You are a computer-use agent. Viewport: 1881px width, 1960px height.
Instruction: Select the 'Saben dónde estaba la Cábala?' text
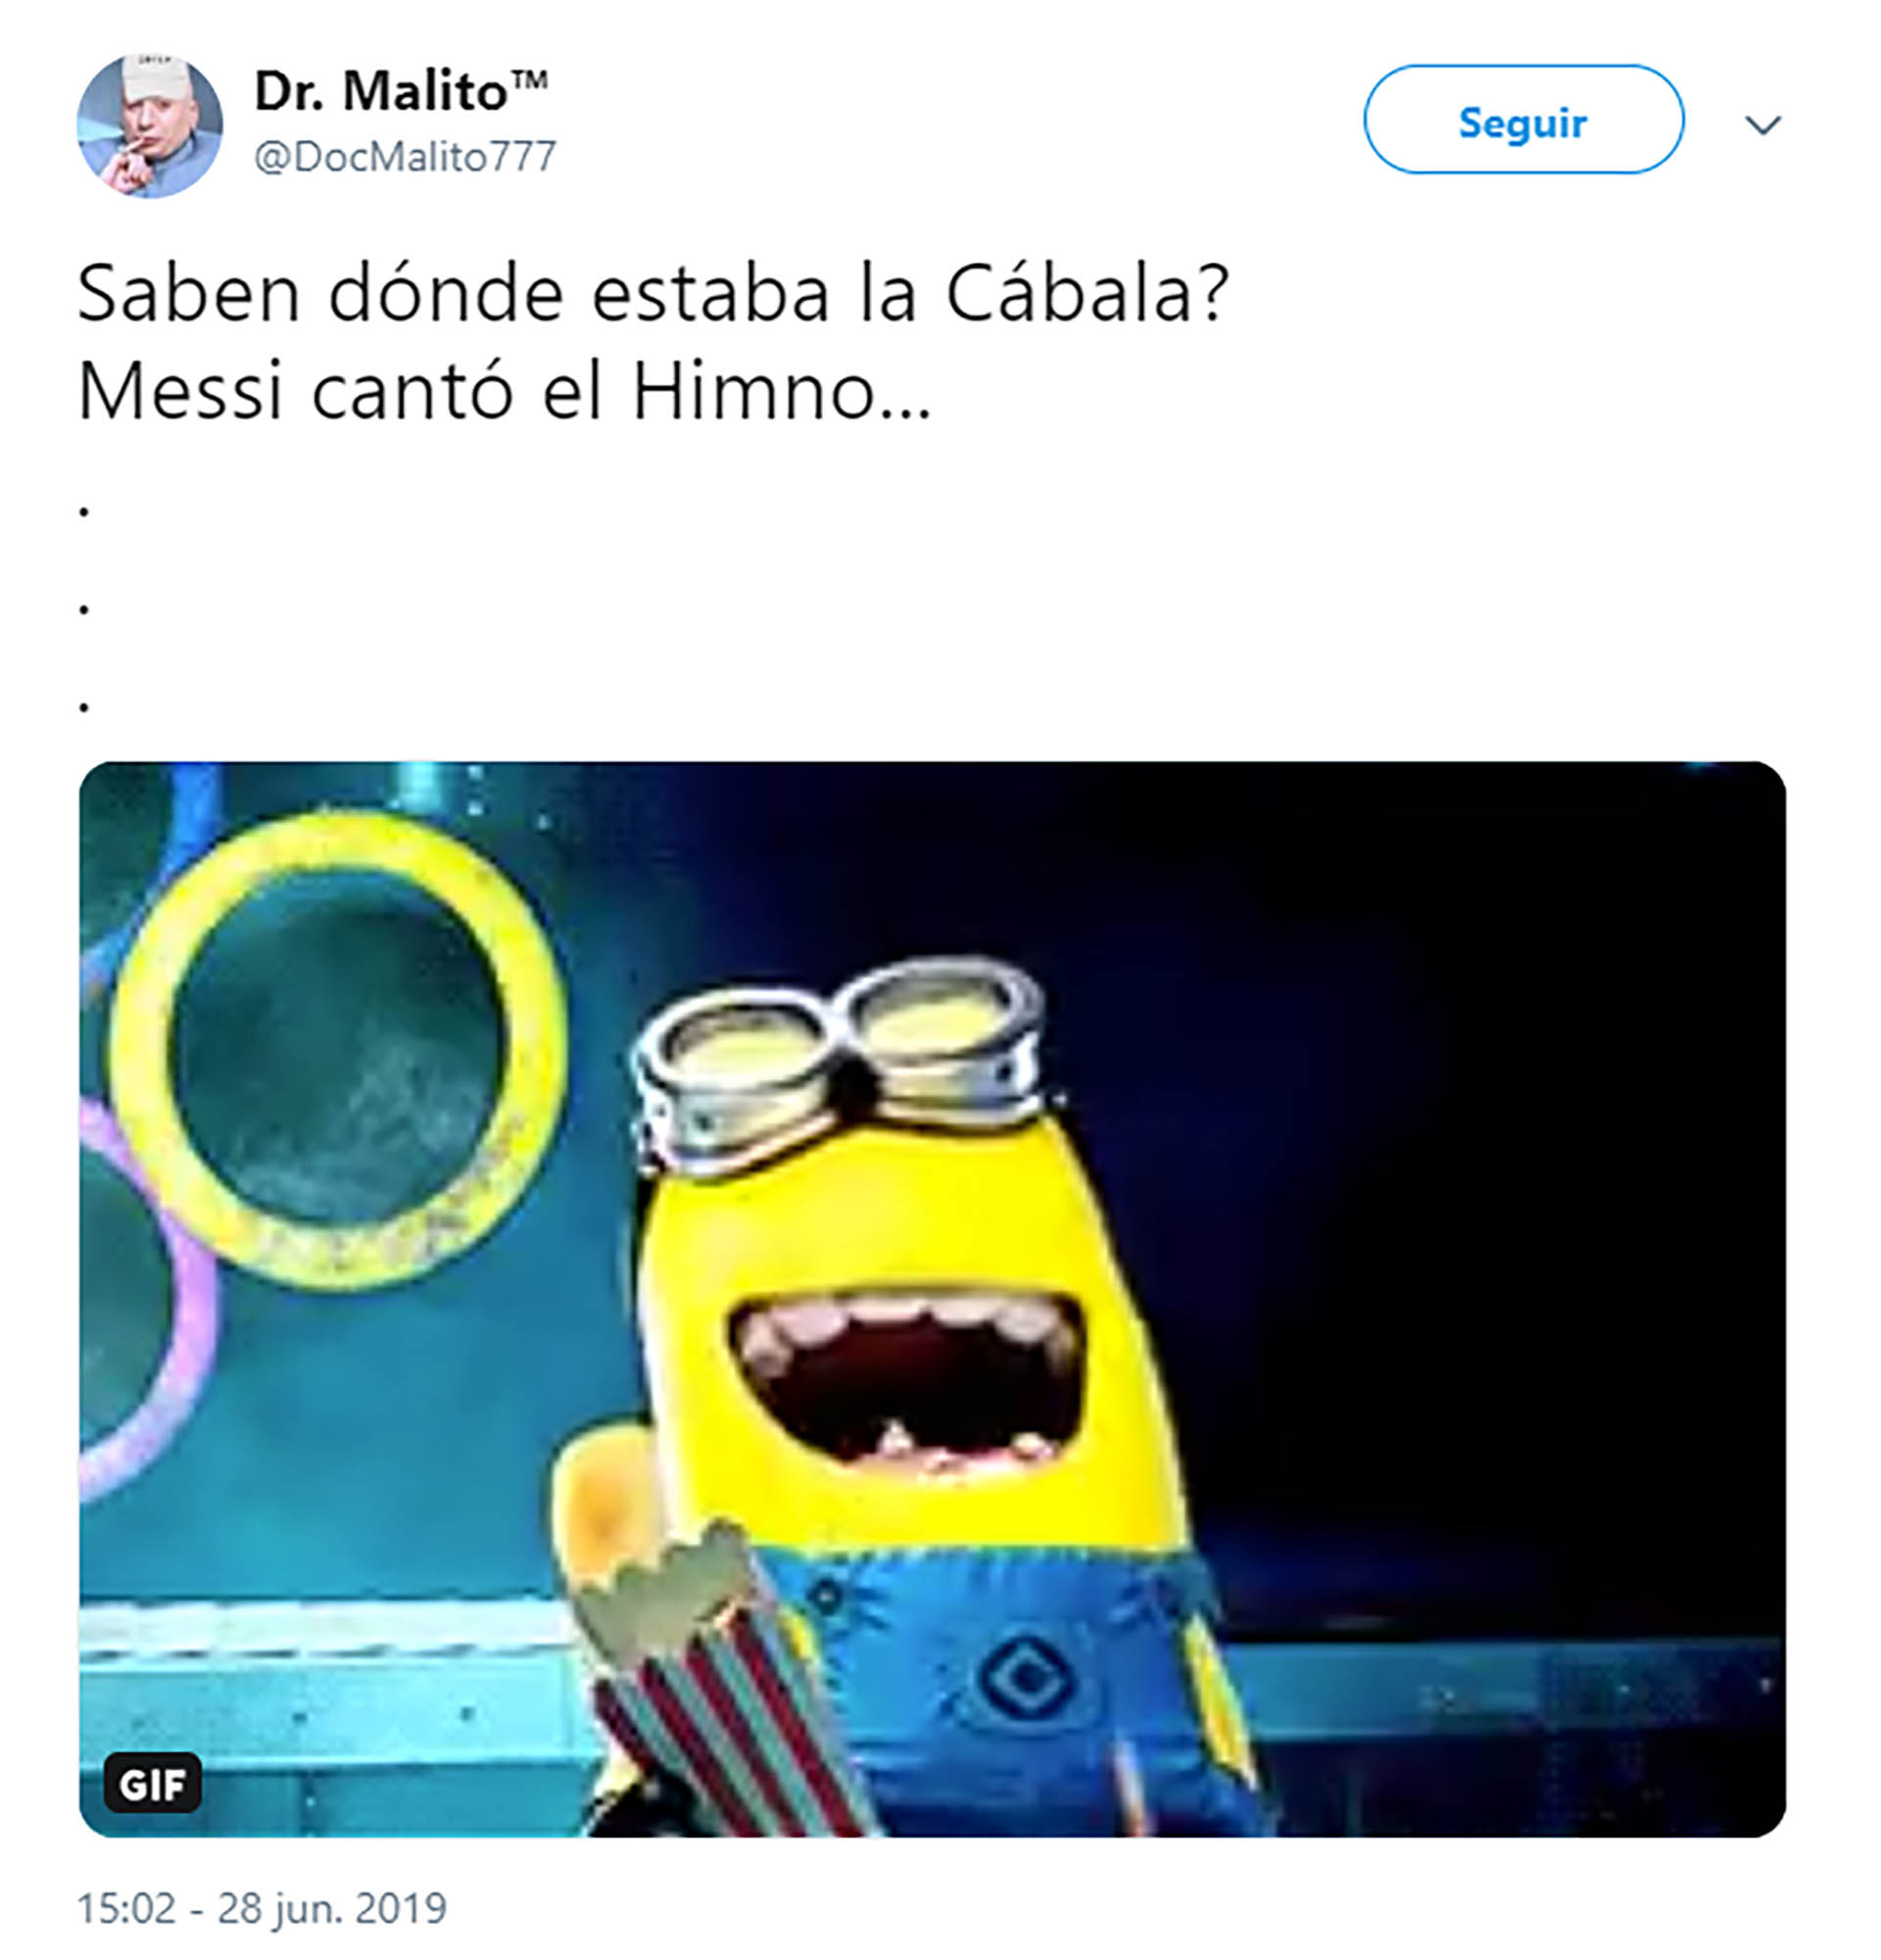(x=653, y=294)
